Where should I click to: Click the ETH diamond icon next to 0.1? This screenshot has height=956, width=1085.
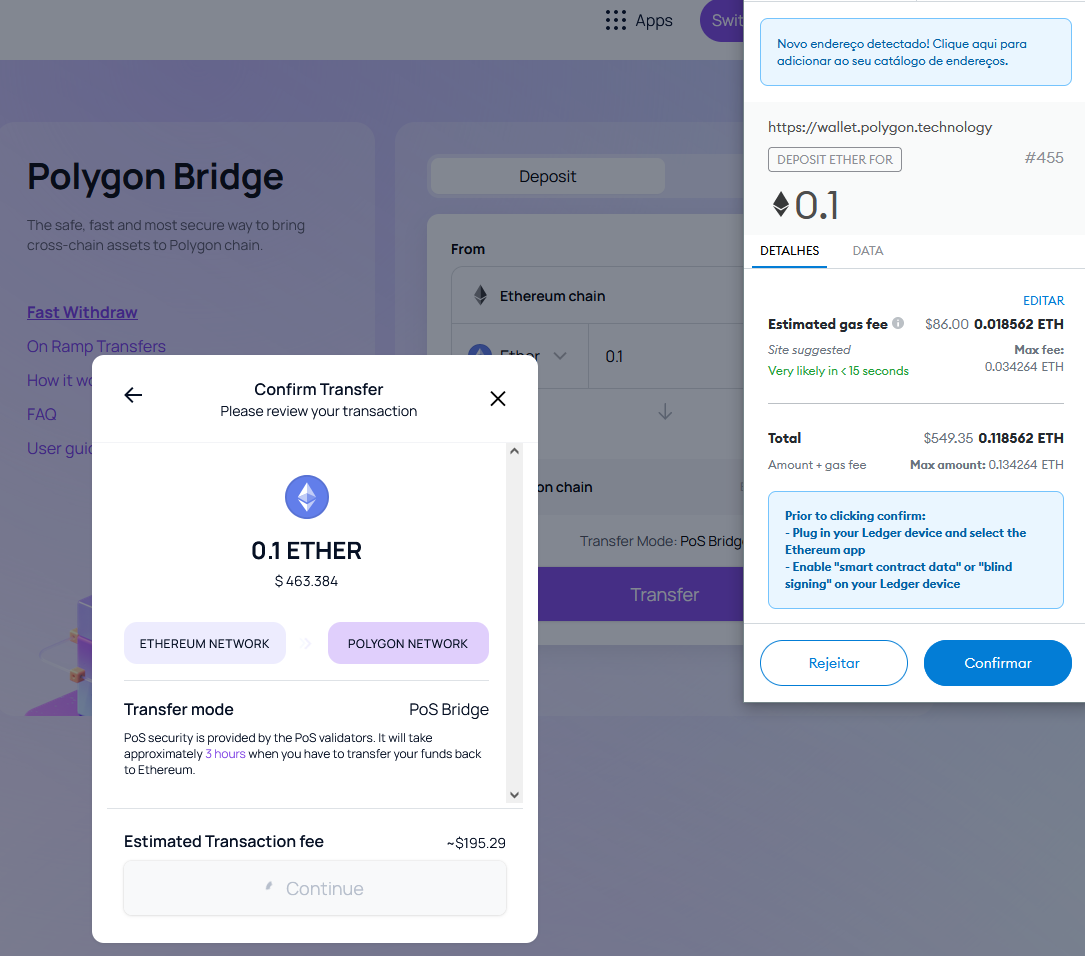tap(781, 204)
